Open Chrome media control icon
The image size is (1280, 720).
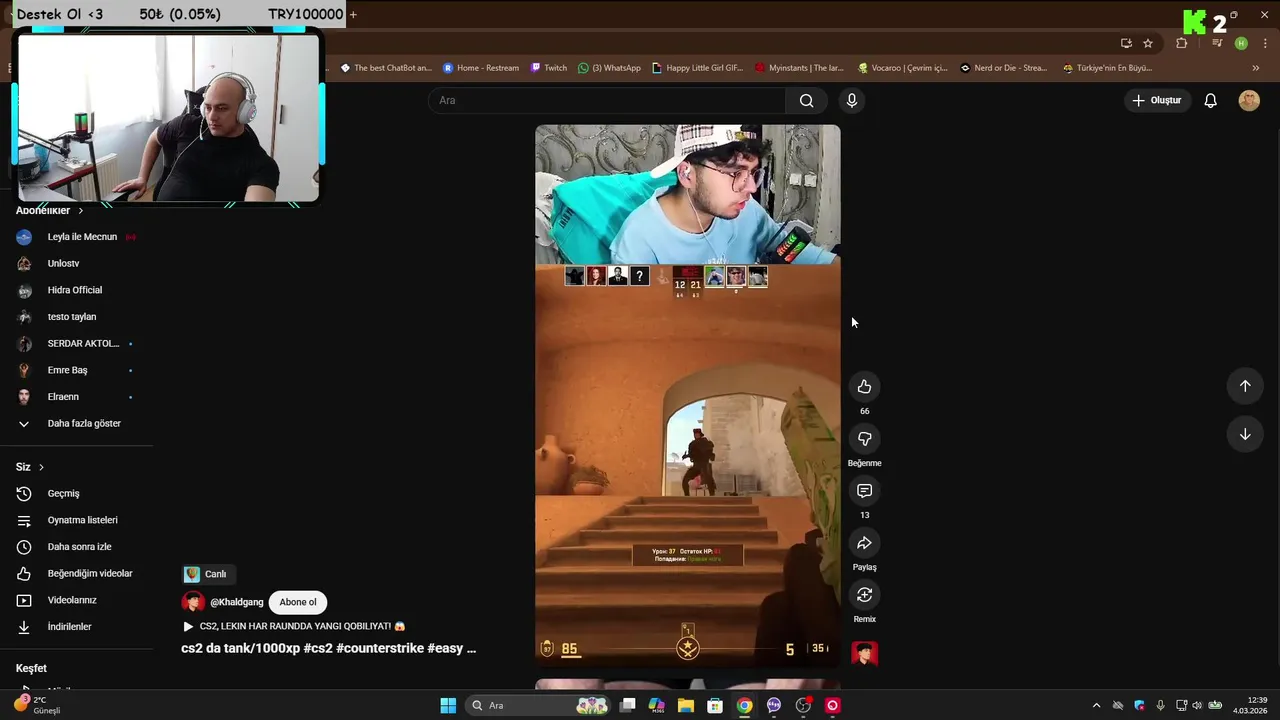tap(1217, 43)
